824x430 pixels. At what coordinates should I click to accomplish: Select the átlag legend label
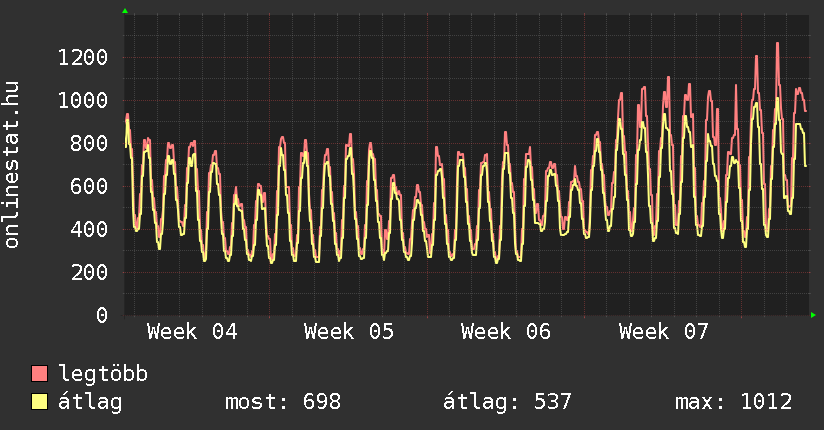coord(91,402)
